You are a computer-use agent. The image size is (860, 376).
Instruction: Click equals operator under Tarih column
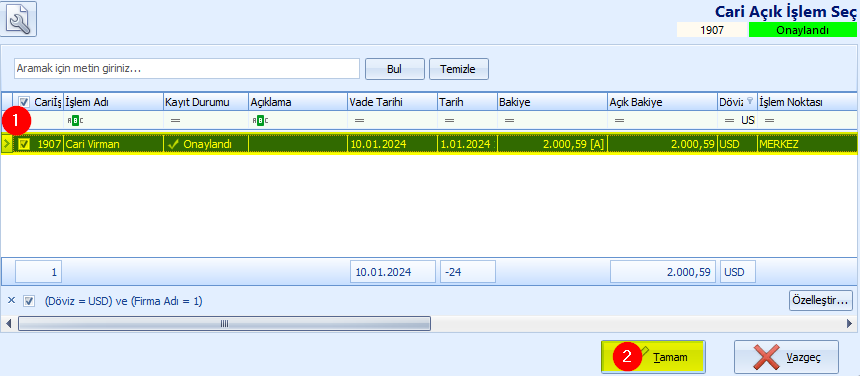click(450, 120)
